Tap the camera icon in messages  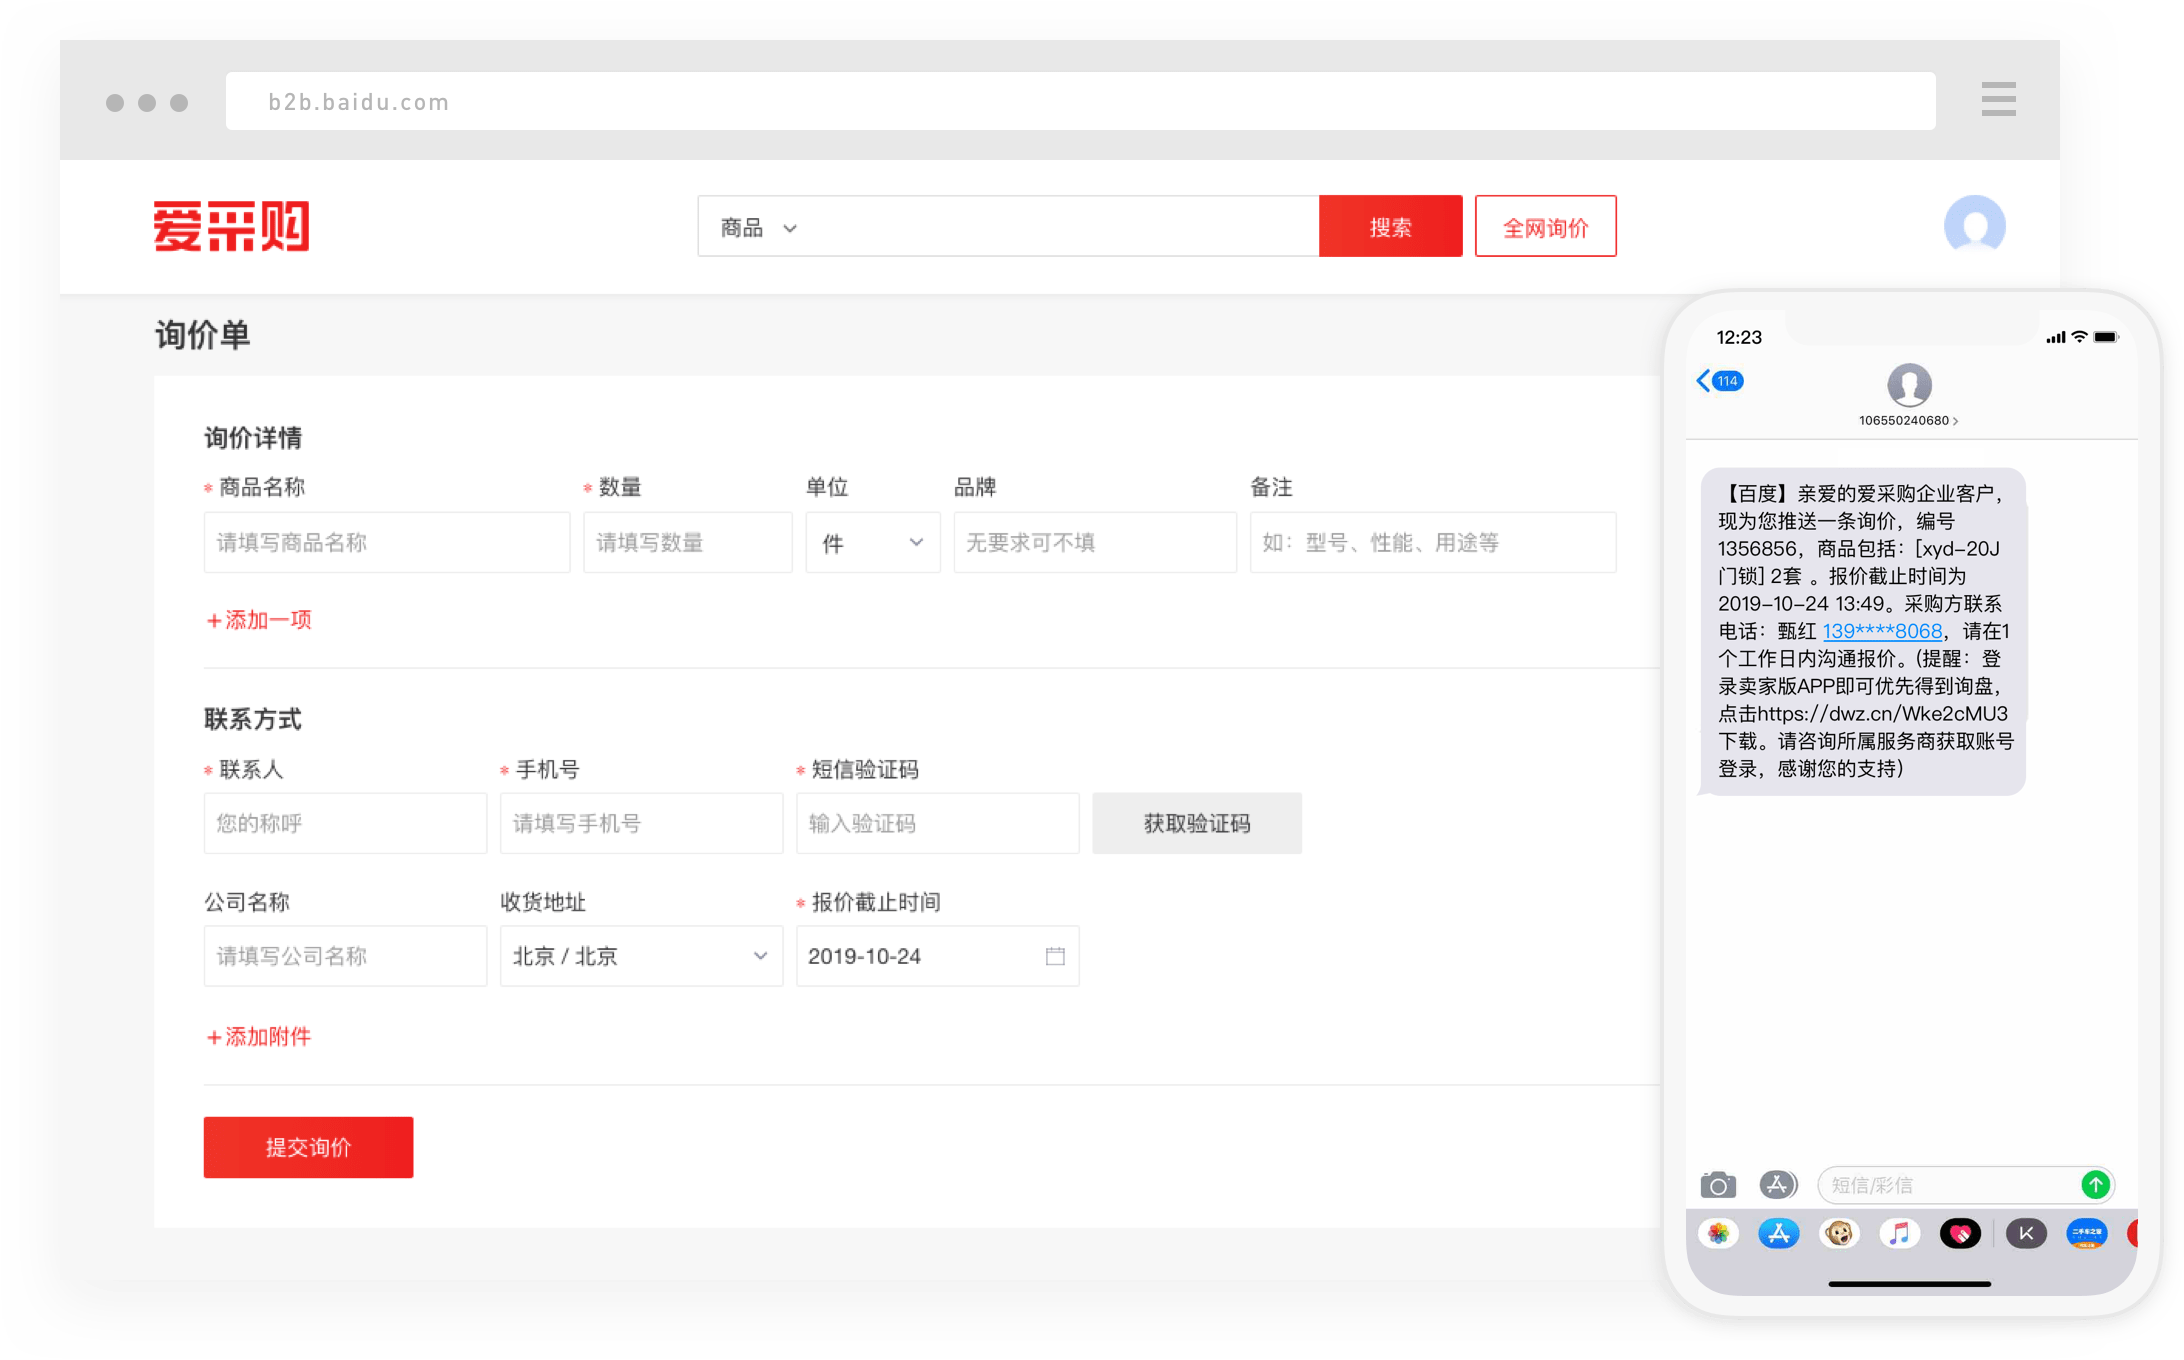click(1717, 1185)
